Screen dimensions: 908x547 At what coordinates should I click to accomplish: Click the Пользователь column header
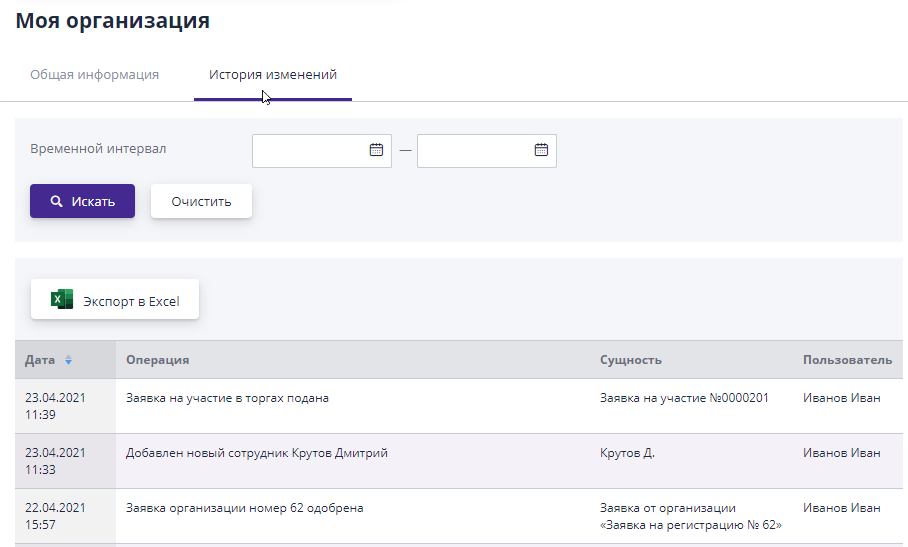click(846, 360)
